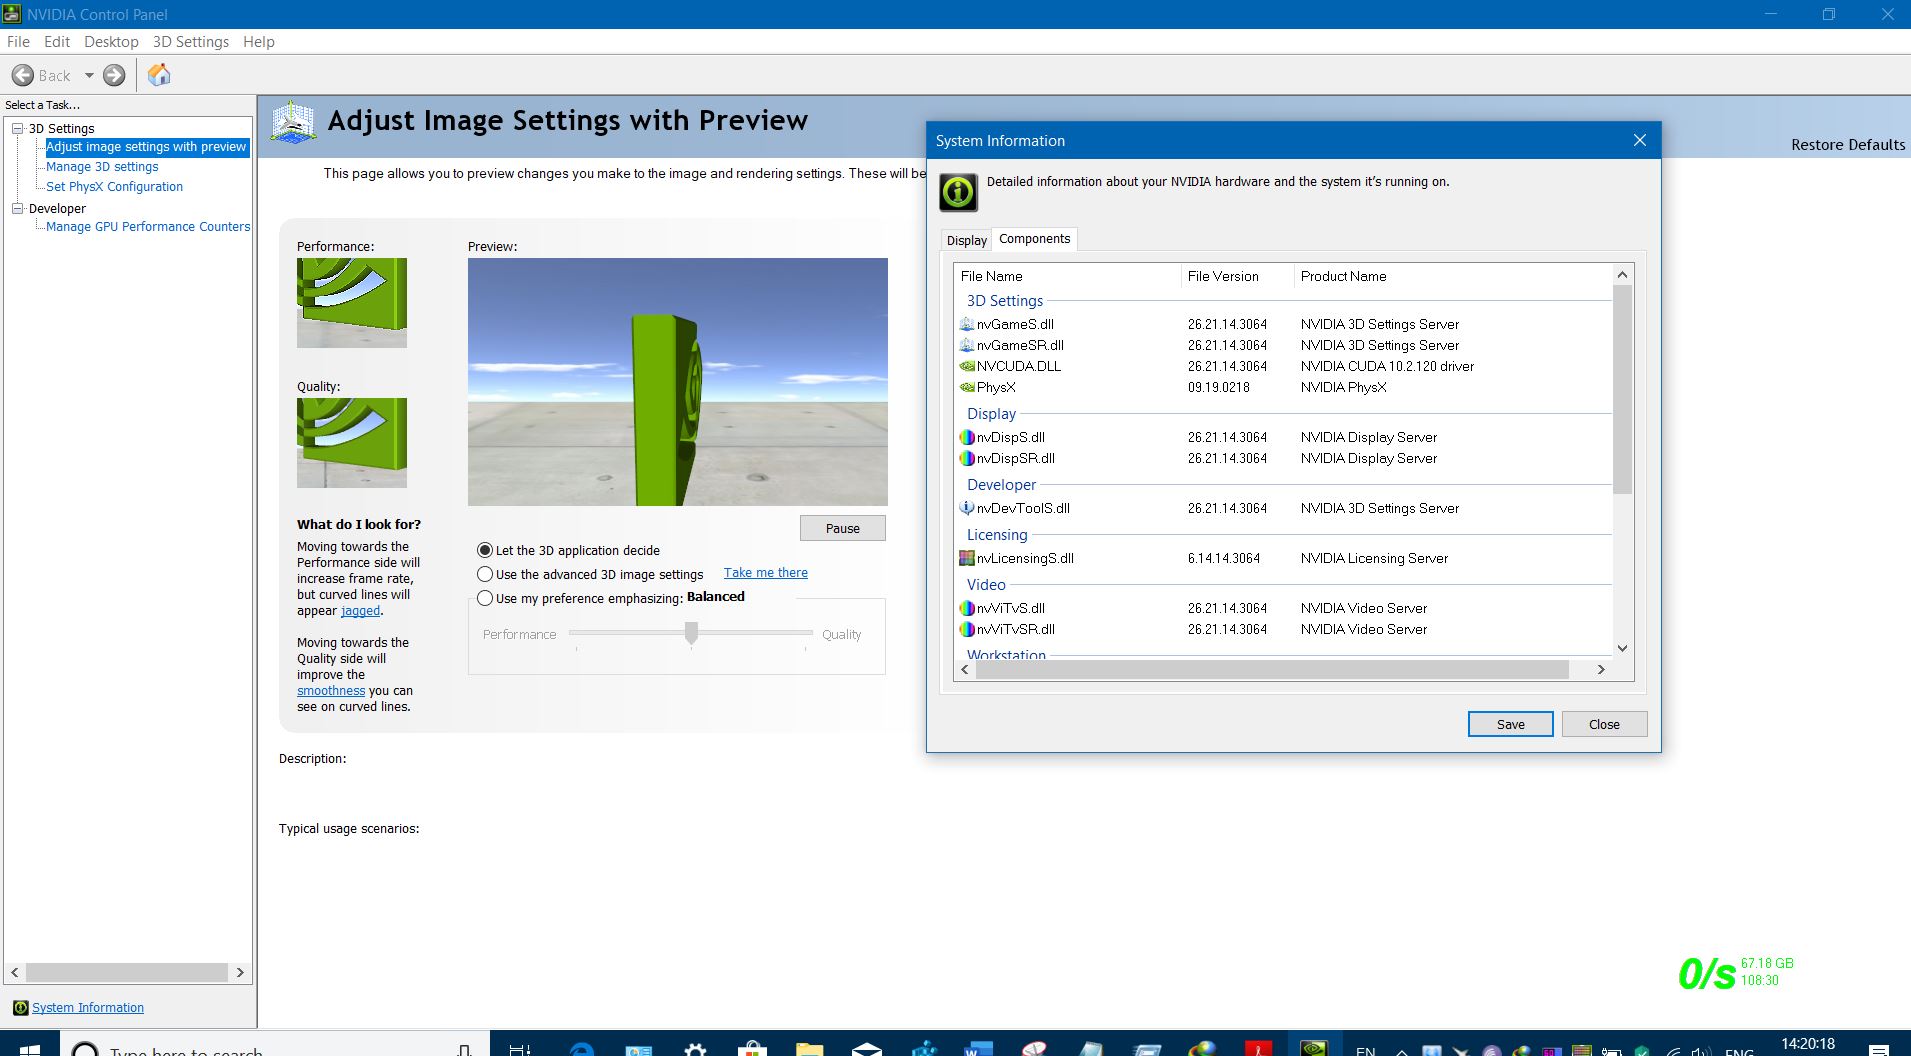Click the File Name column header

[1068, 276]
